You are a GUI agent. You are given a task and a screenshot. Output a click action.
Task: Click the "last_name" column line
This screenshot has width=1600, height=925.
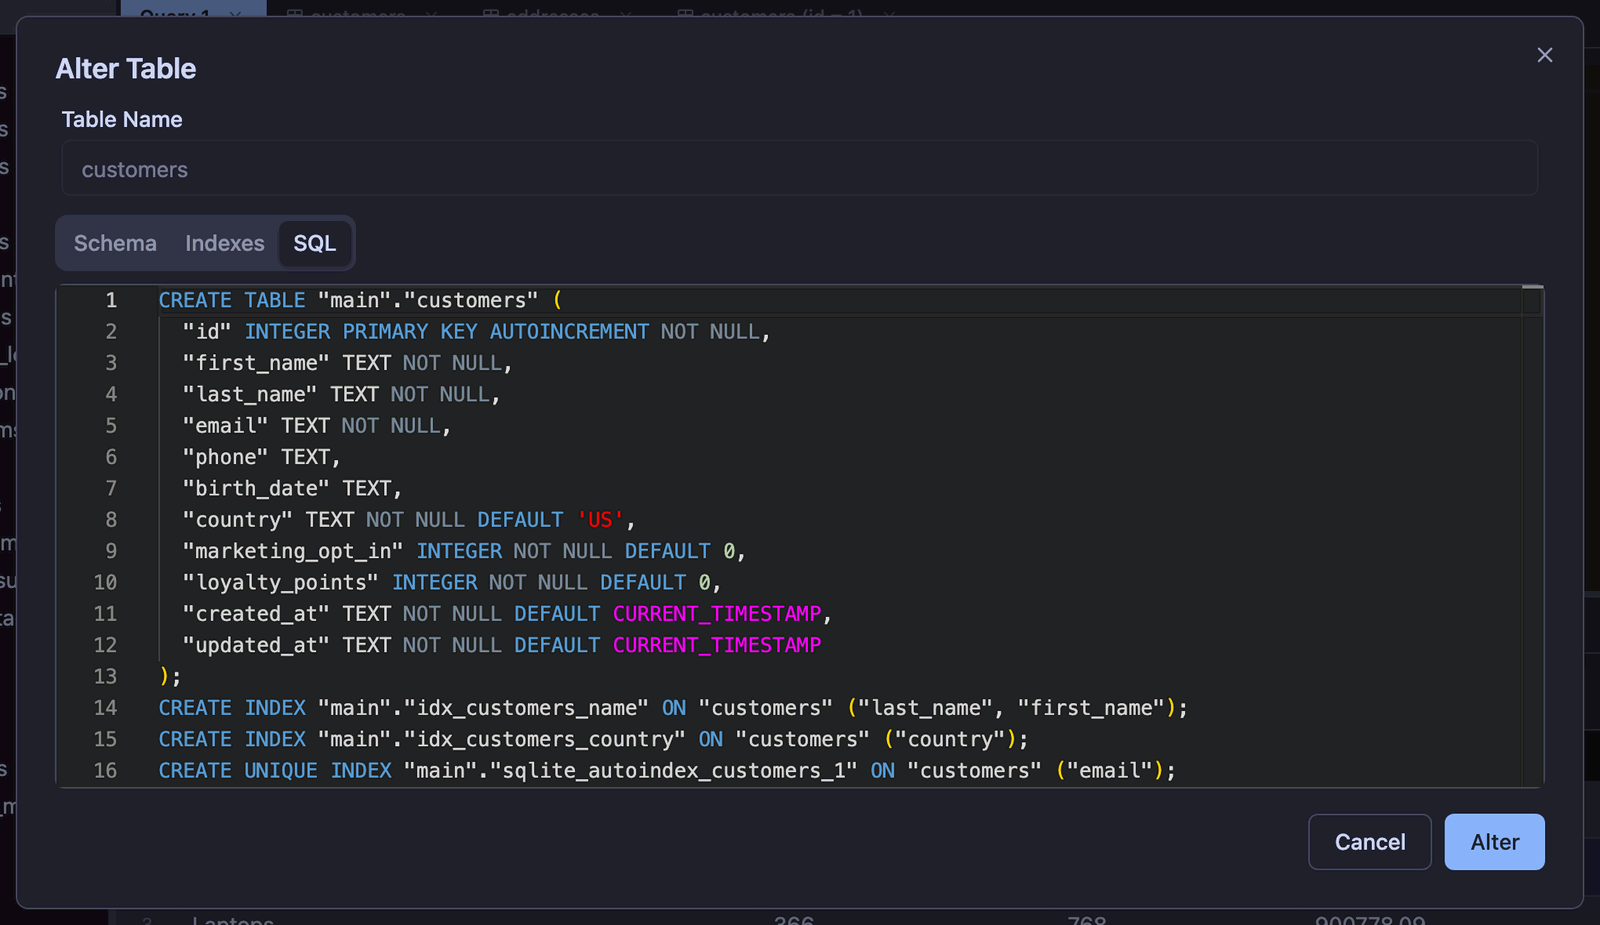tap(341, 394)
